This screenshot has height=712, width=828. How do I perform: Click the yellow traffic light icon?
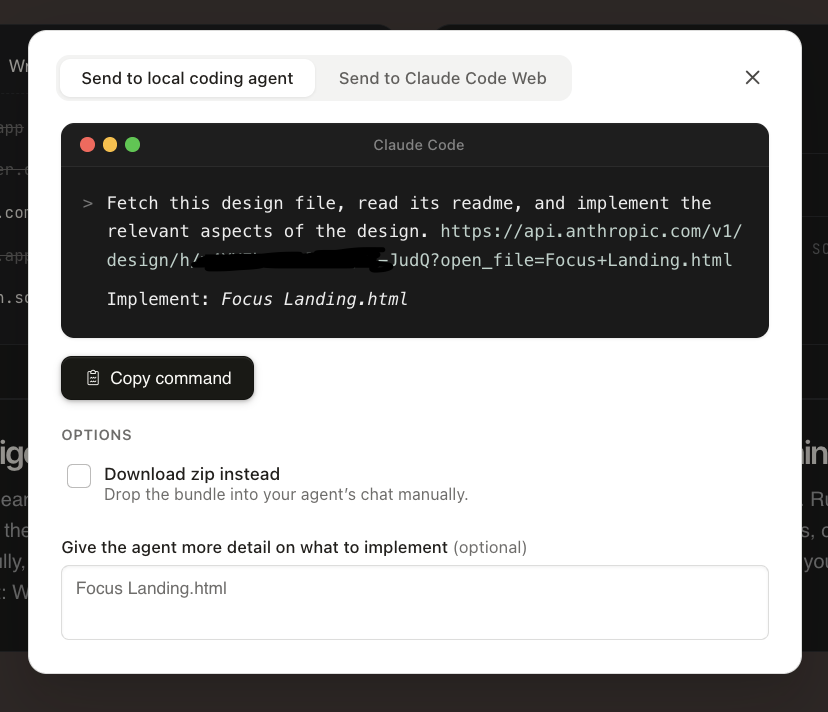110,144
